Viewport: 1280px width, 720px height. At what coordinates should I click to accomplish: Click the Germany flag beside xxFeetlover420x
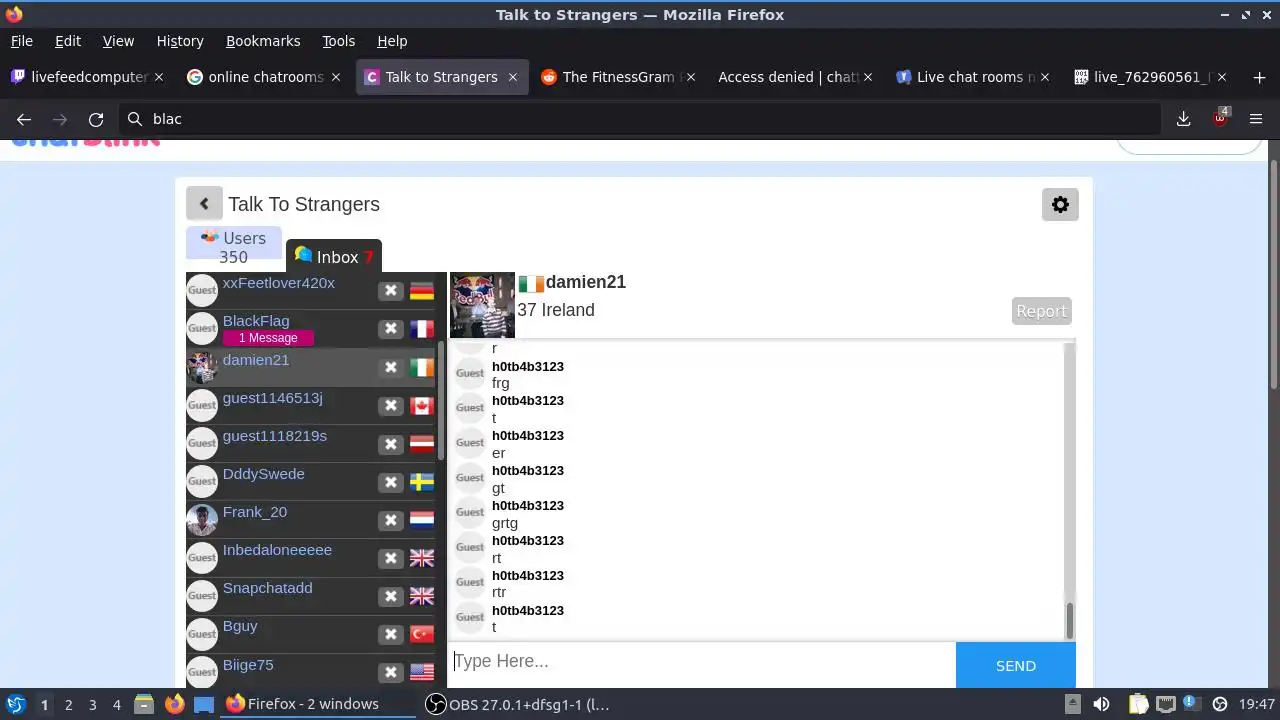(x=422, y=291)
